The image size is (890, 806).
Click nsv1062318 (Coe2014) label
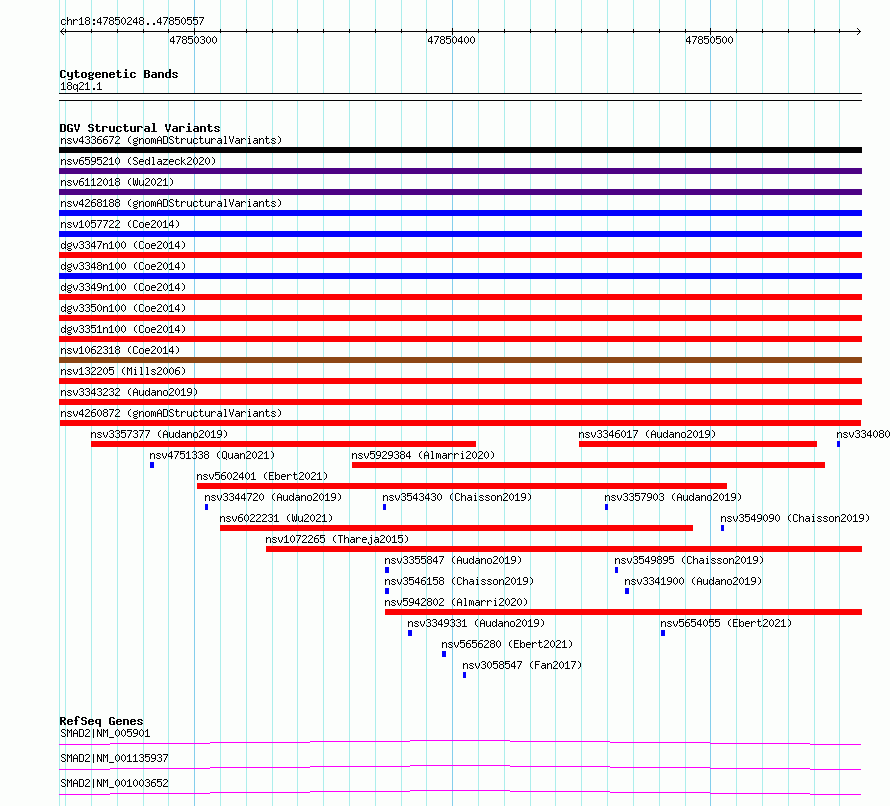120,350
